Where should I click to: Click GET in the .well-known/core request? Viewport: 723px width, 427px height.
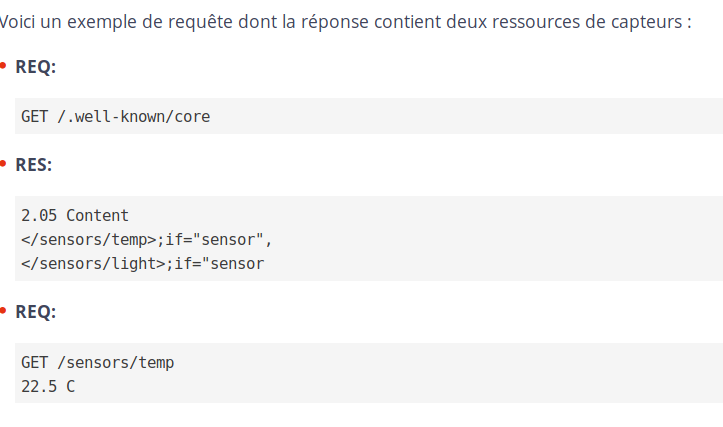coord(35,117)
